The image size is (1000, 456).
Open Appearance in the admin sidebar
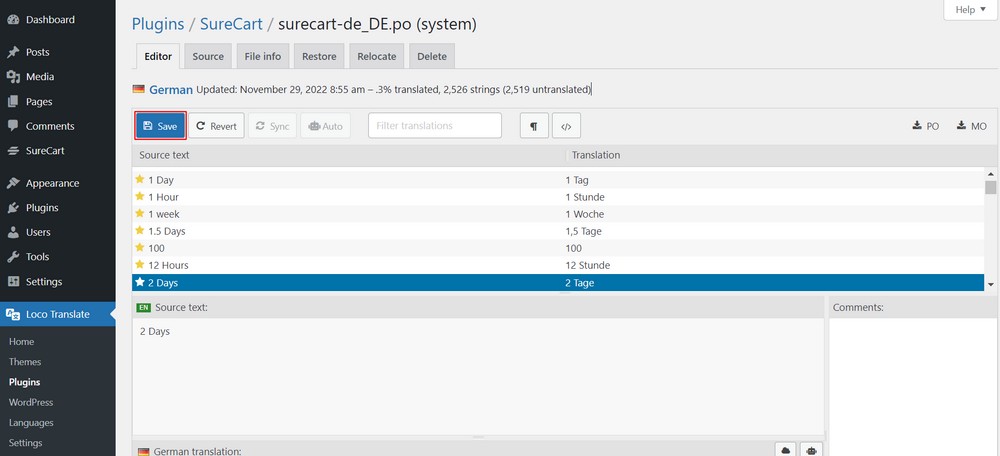(52, 183)
